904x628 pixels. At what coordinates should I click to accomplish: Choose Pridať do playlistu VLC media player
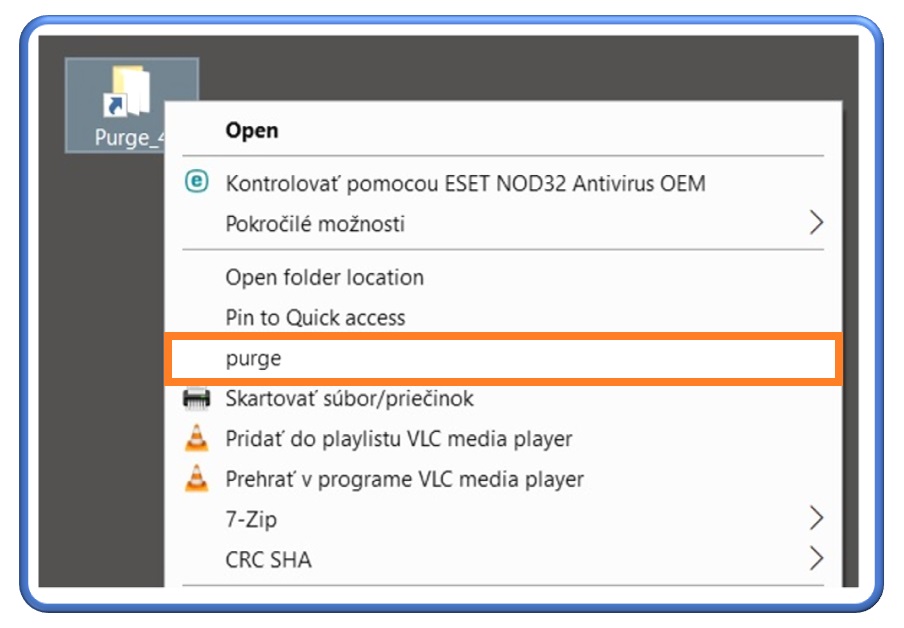click(398, 439)
